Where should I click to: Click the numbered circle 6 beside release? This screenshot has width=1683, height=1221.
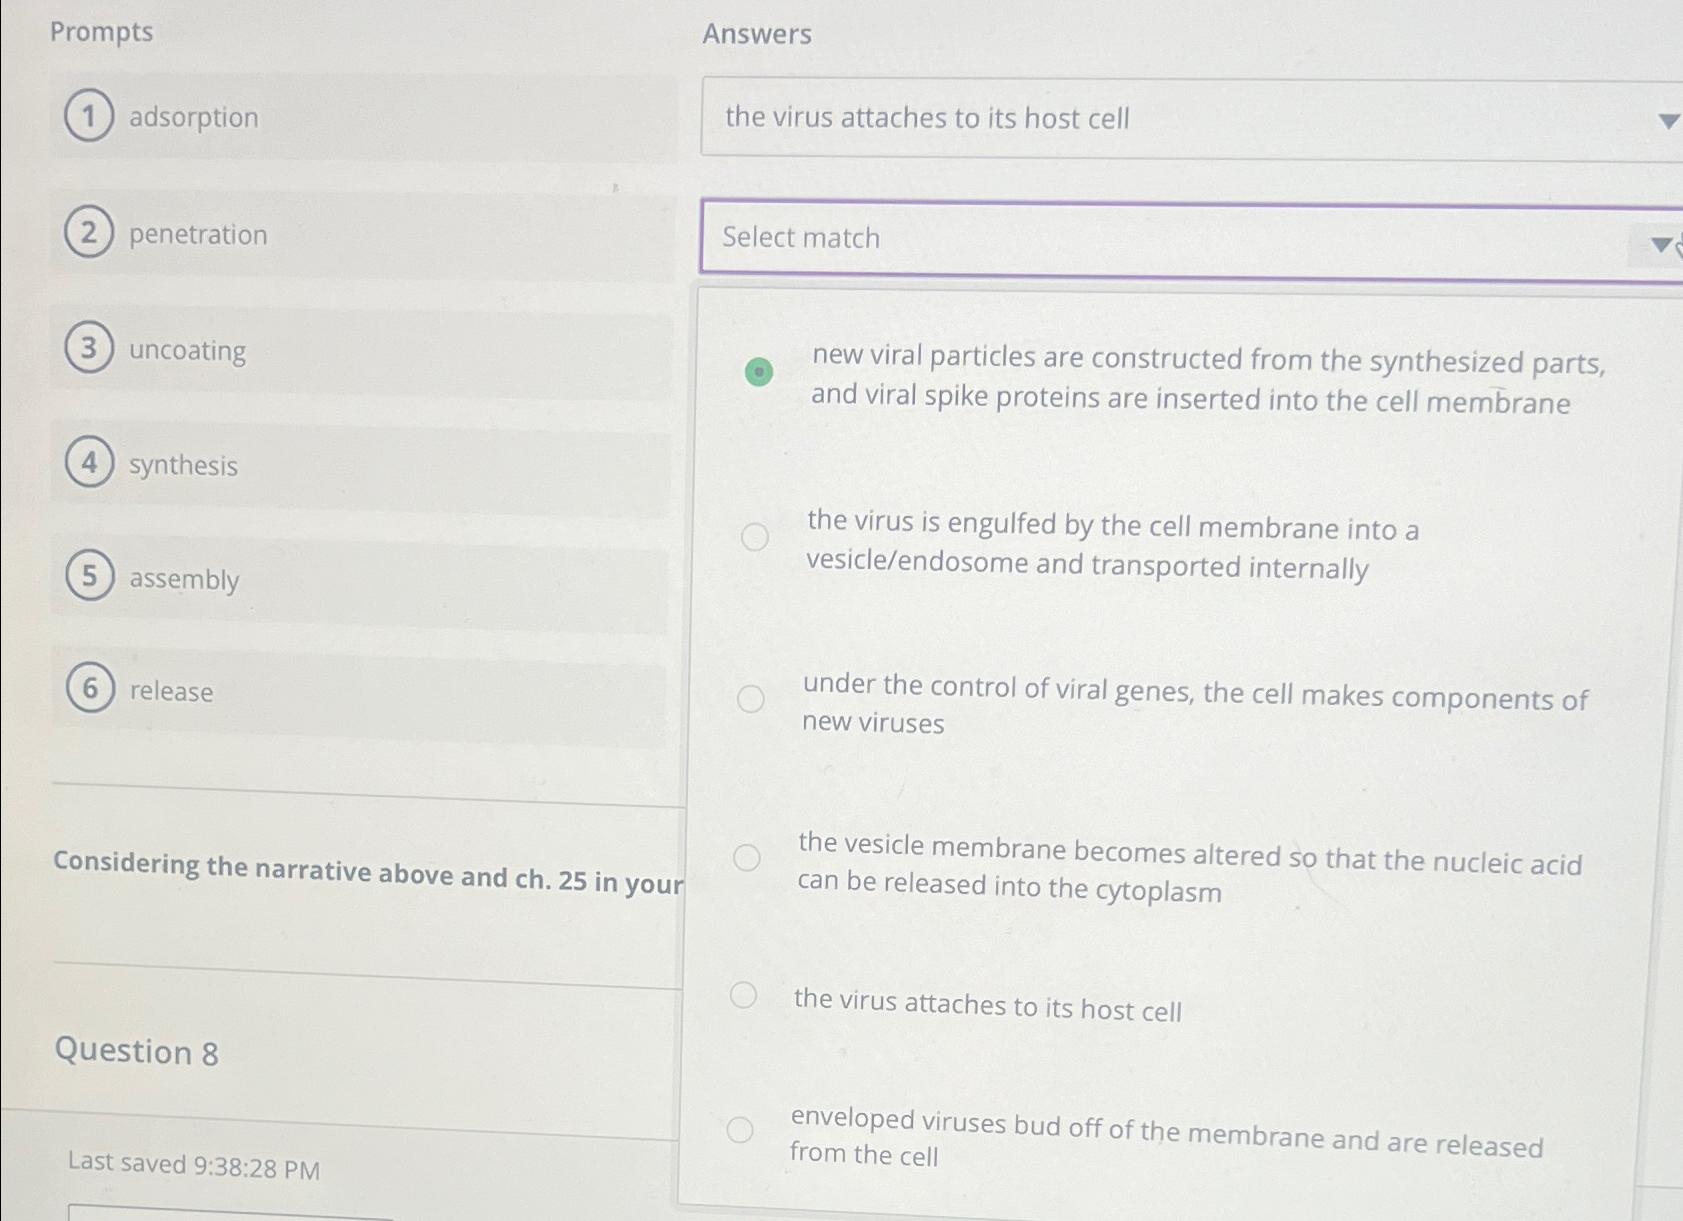pyautogui.click(x=91, y=688)
